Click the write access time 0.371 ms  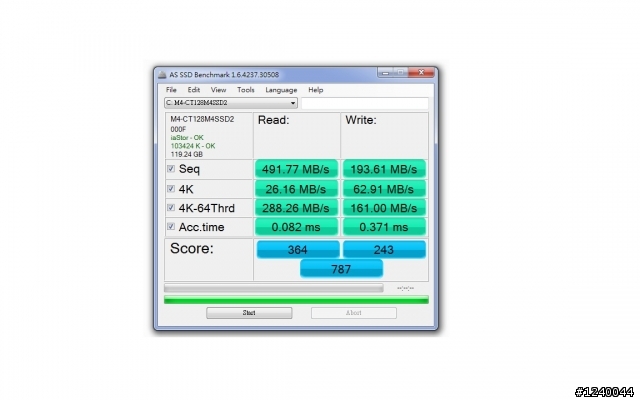(x=384, y=227)
